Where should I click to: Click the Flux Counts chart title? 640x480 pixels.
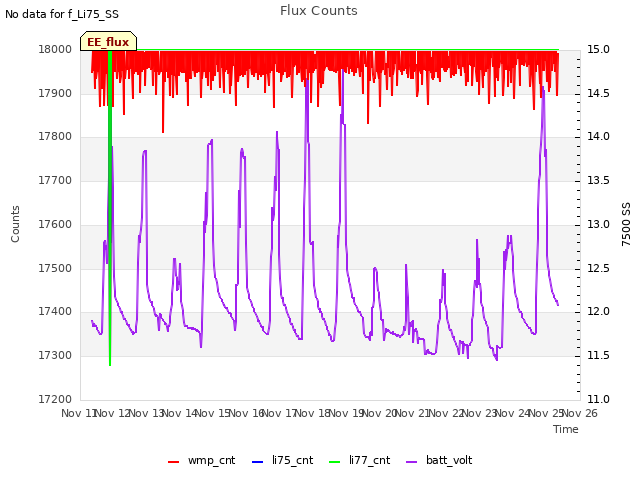pyautogui.click(x=319, y=11)
